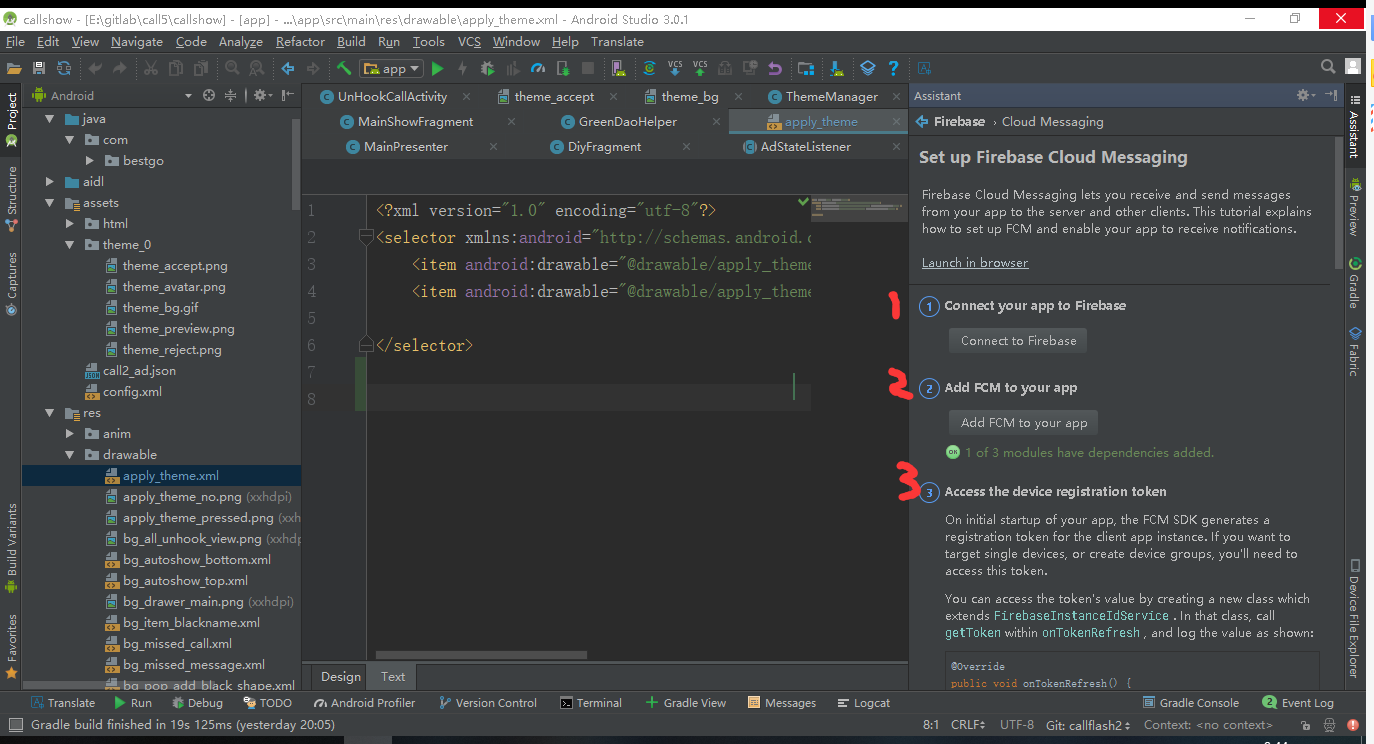Toggle the Captures tool window button
The height and width of the screenshot is (744, 1374).
click(12, 283)
